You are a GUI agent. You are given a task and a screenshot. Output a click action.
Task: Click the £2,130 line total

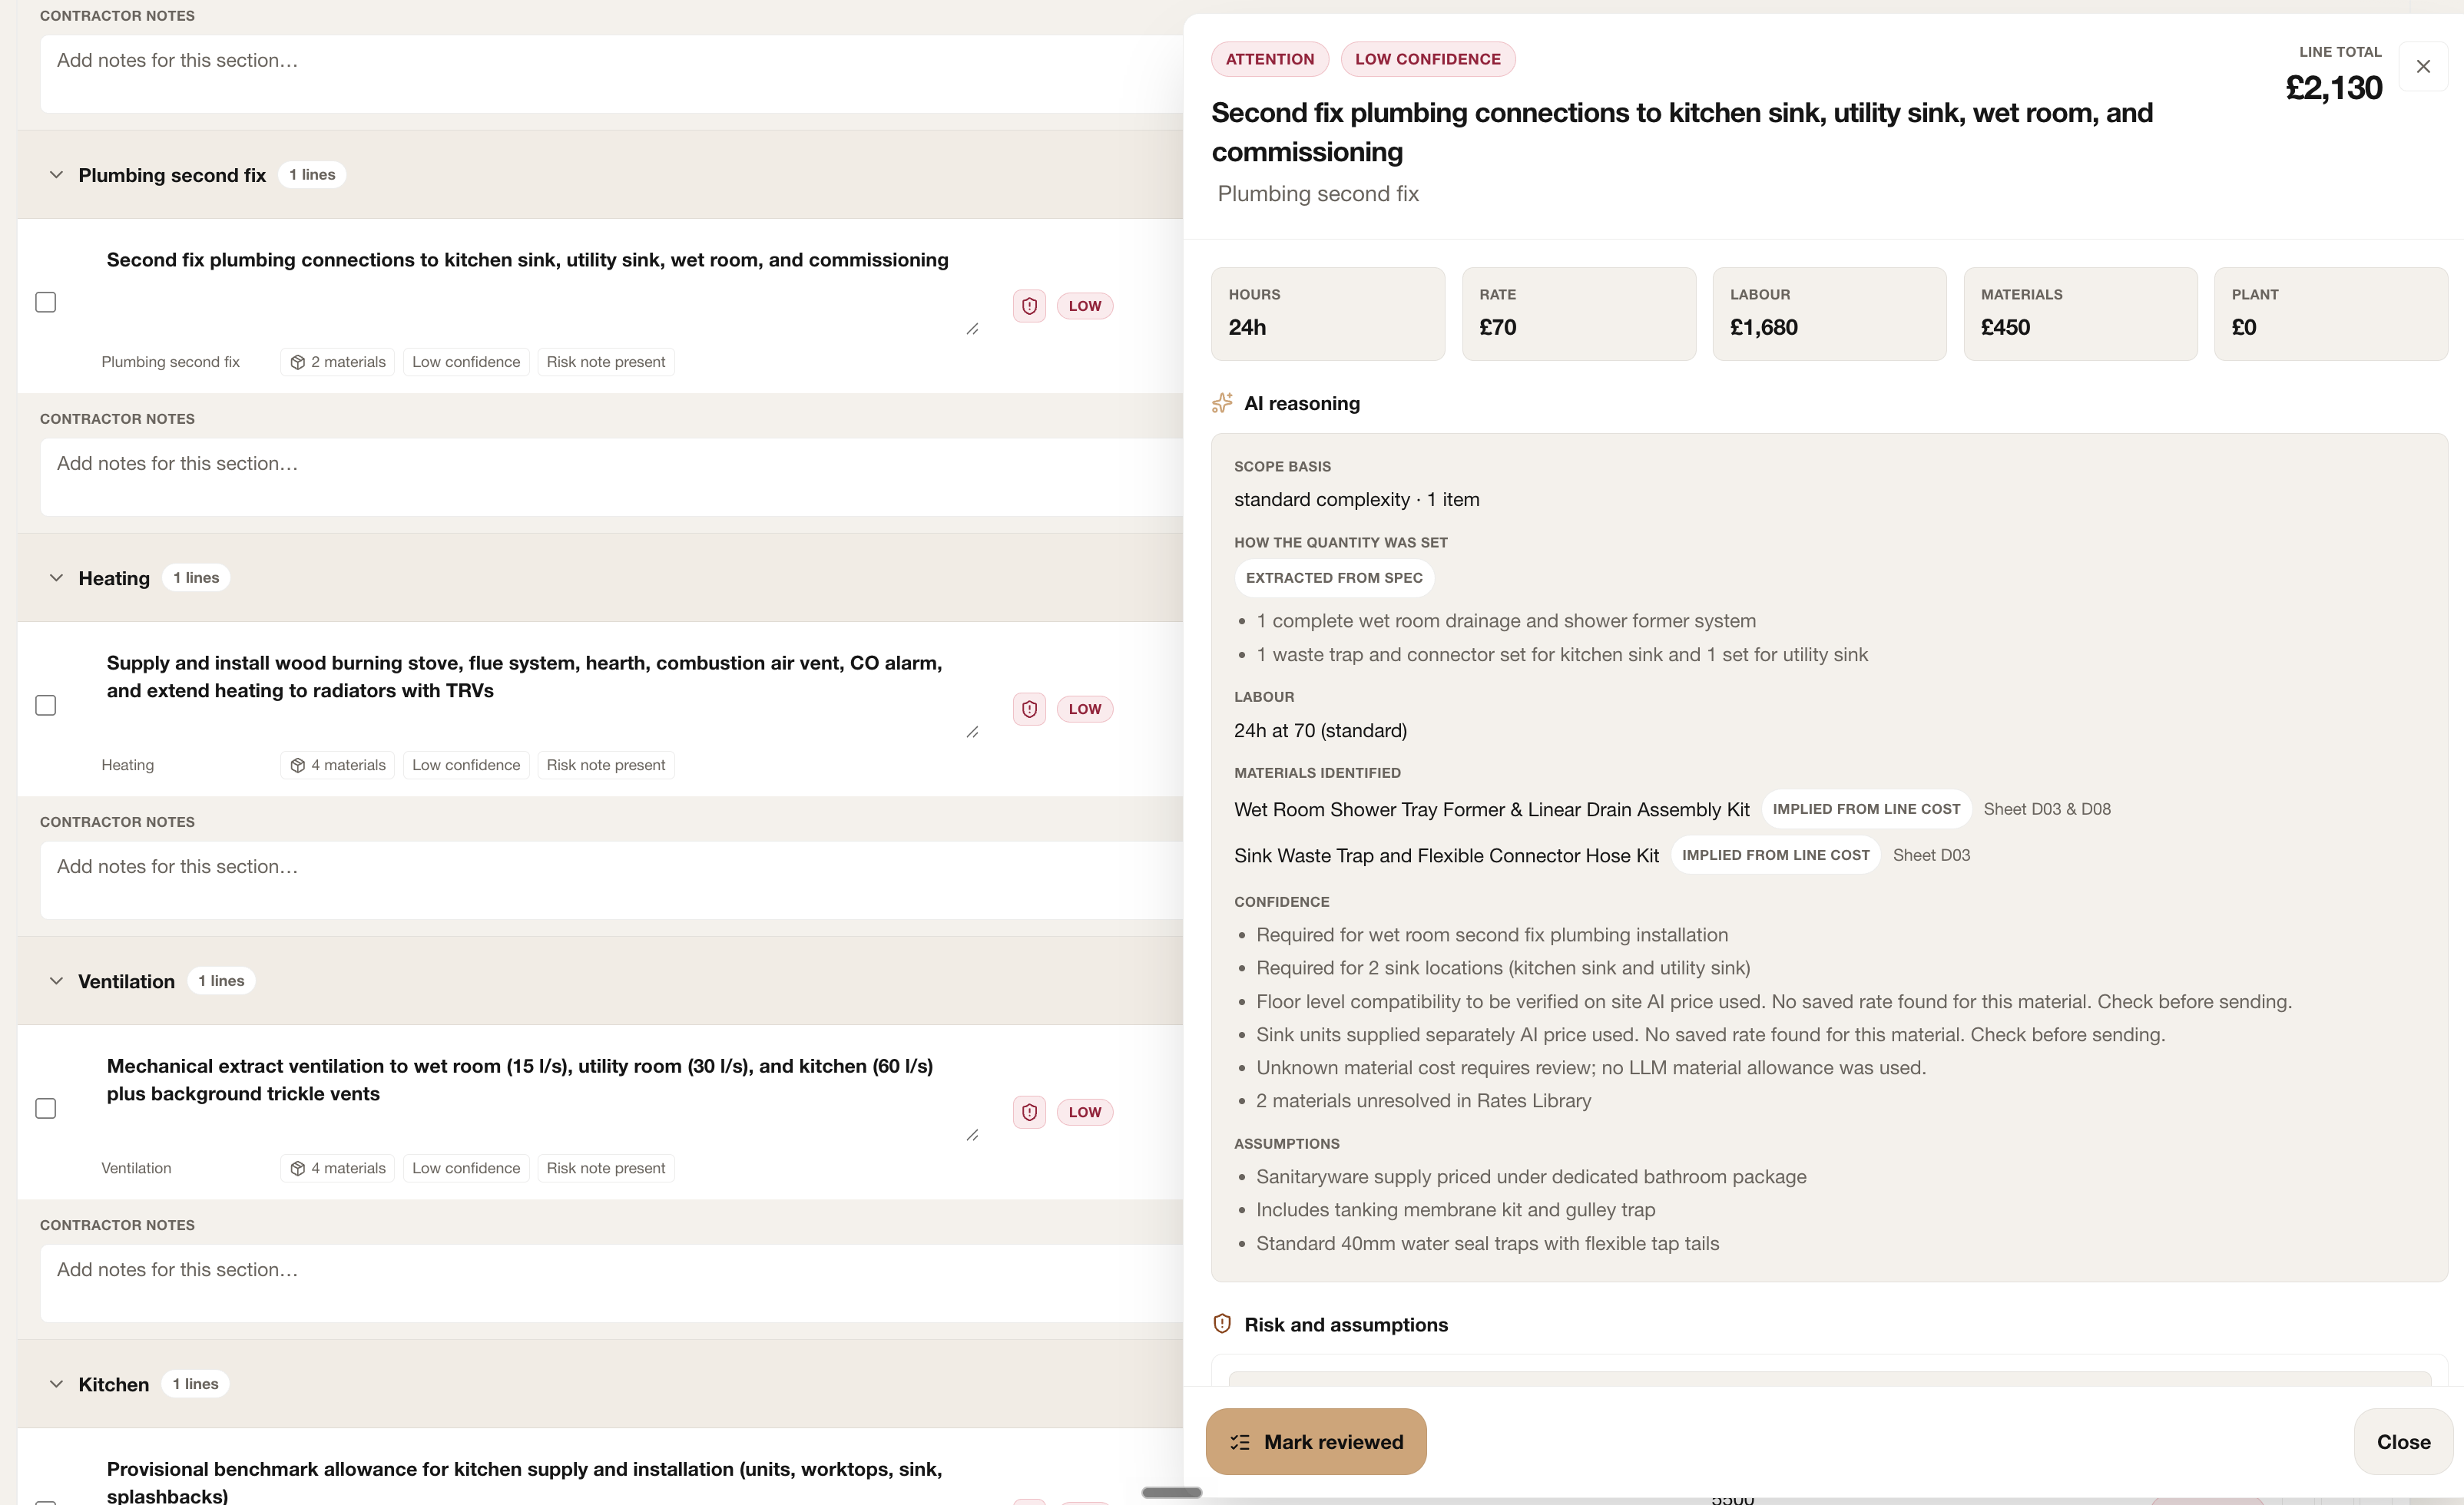pyautogui.click(x=2333, y=88)
